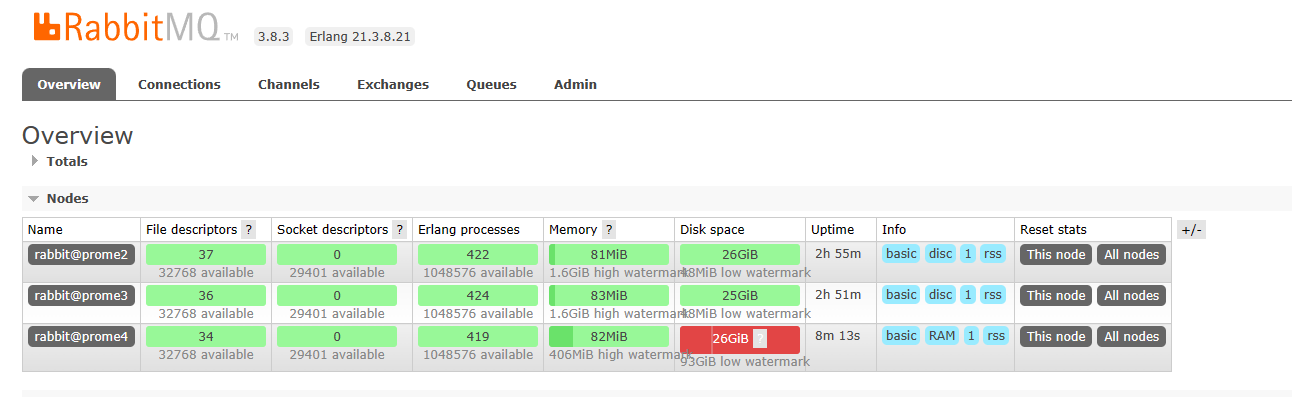The width and height of the screenshot is (1292, 397).
Task: Switch to the Overview tab
Action: coord(69,84)
